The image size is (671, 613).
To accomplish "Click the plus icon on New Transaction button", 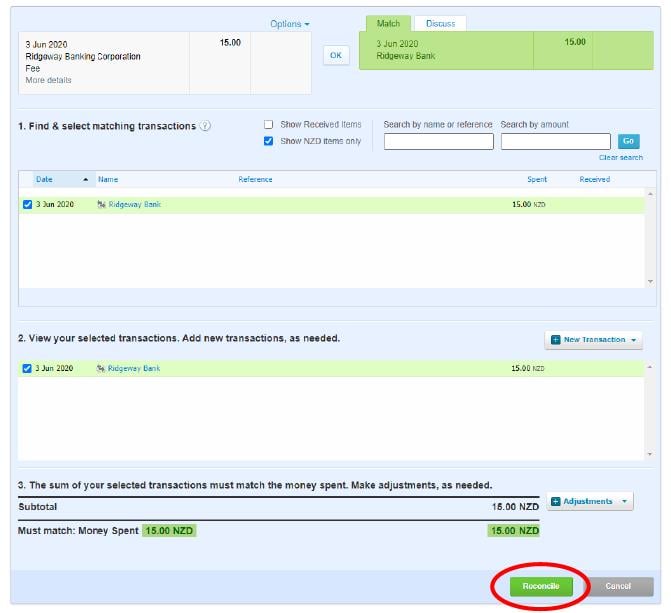I will 555,340.
